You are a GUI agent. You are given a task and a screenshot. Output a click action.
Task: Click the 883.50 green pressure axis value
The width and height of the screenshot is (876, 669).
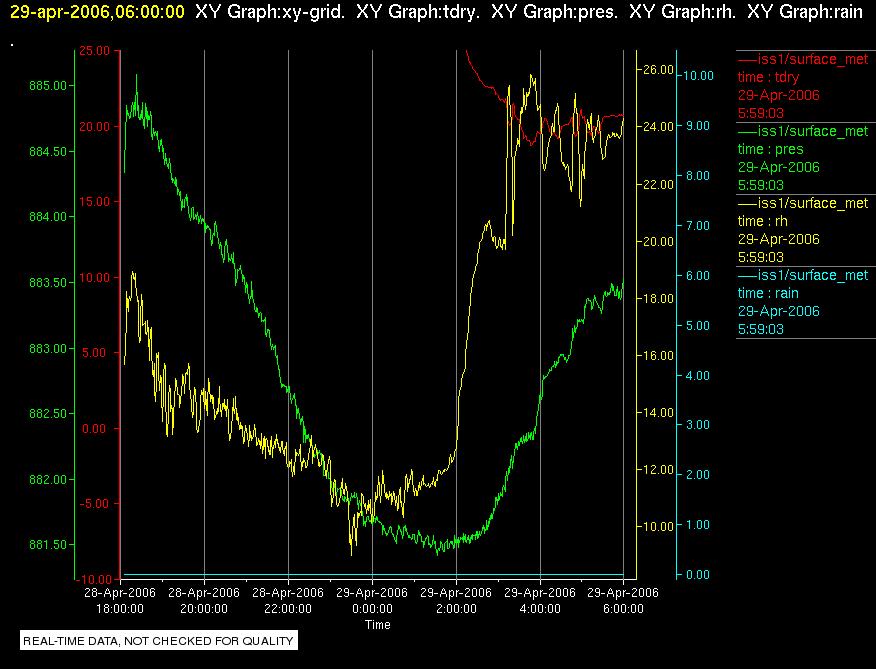48,283
